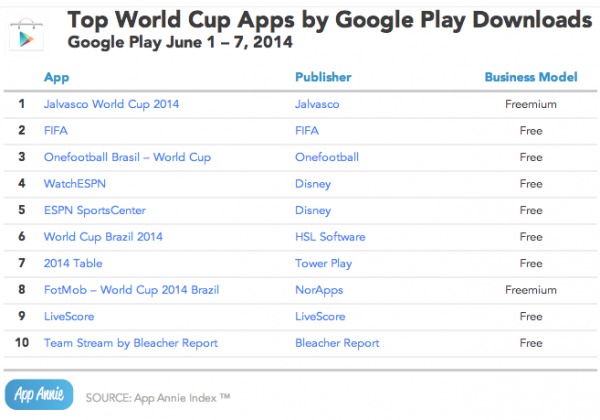Select Free value in FIFA row

(531, 131)
